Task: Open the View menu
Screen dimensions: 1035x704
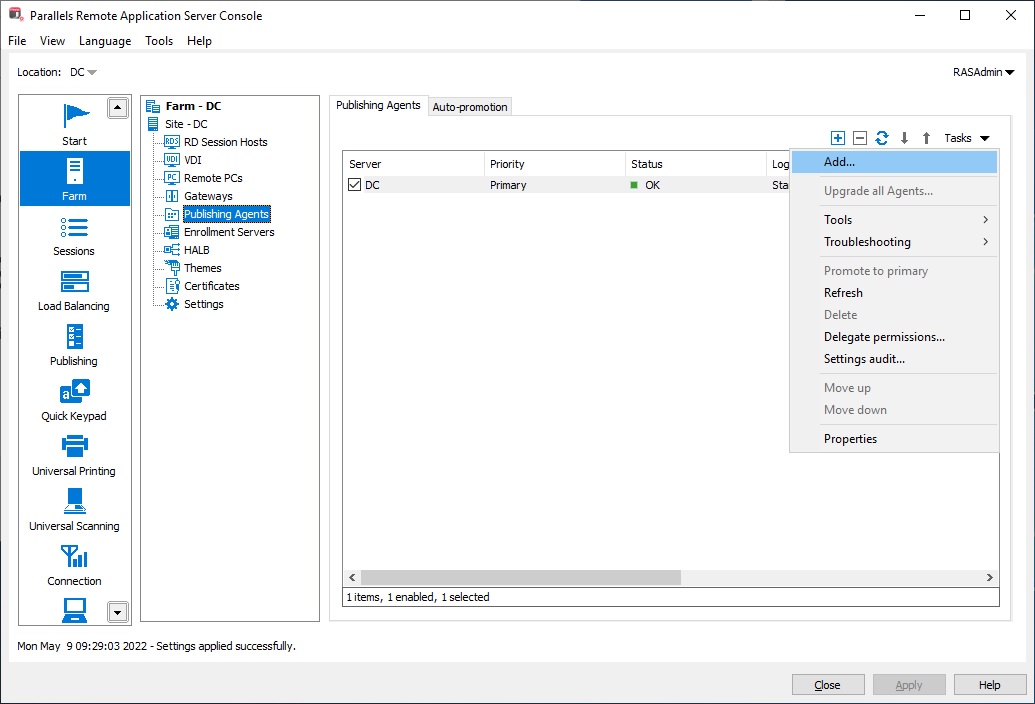Action: tap(52, 41)
